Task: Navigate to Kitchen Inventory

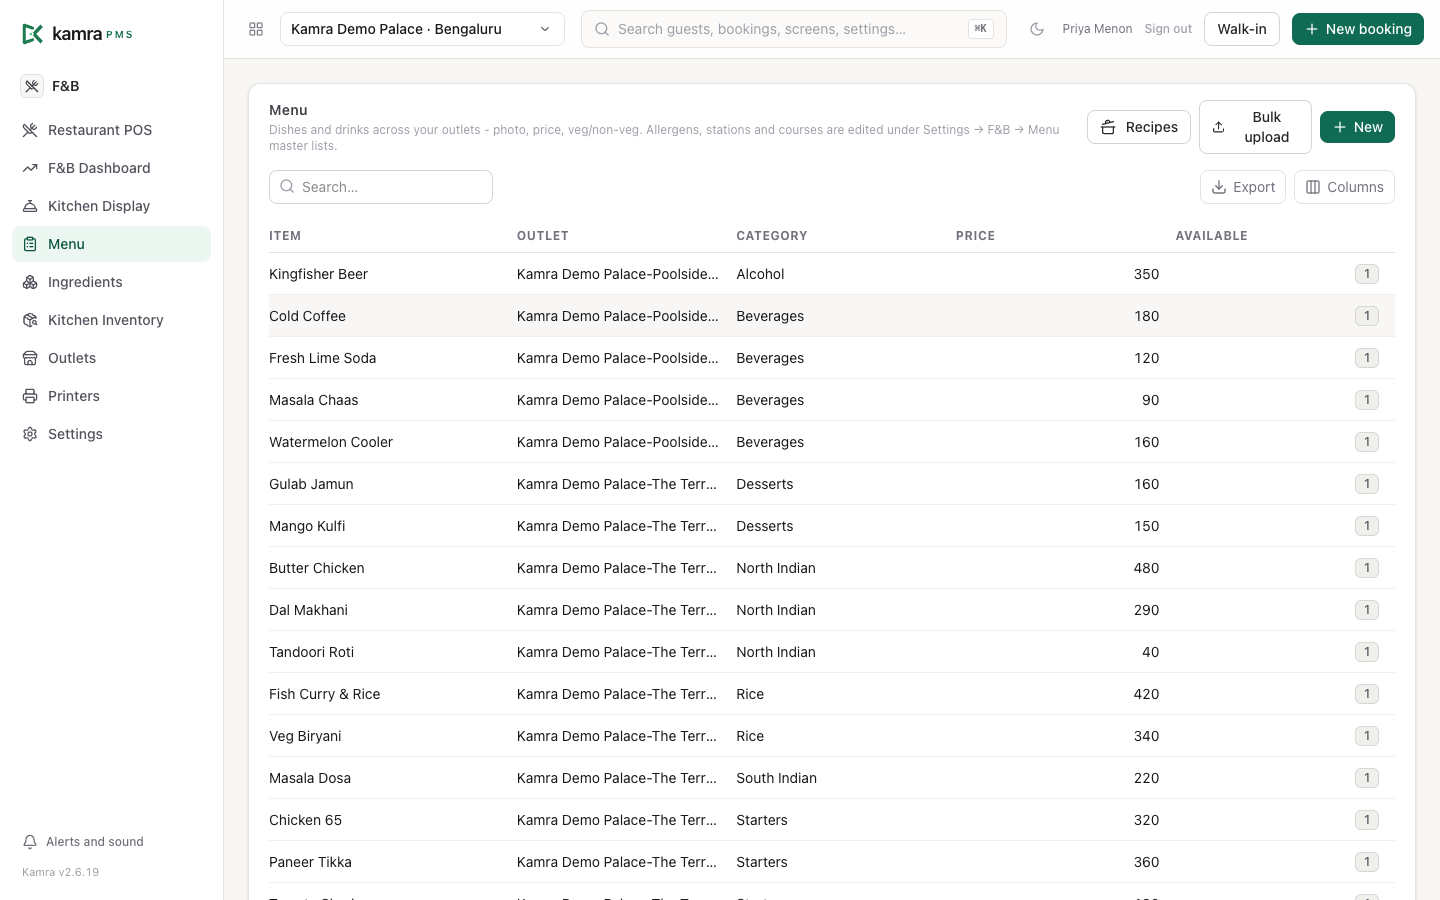Action: click(x=111, y=320)
